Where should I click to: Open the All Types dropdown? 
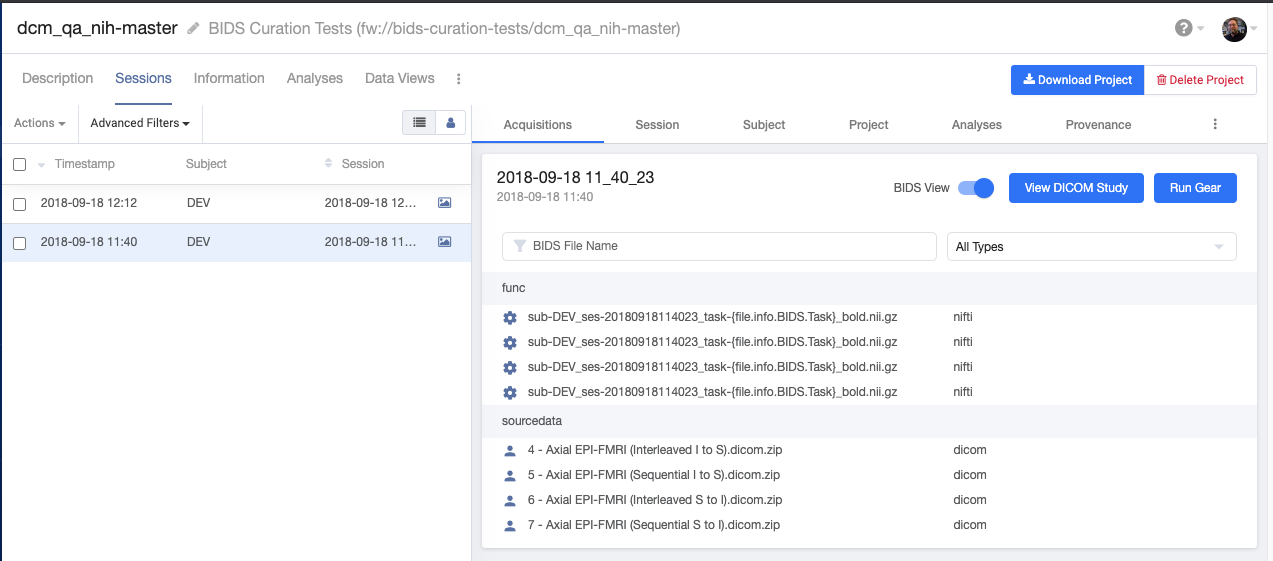(1091, 246)
